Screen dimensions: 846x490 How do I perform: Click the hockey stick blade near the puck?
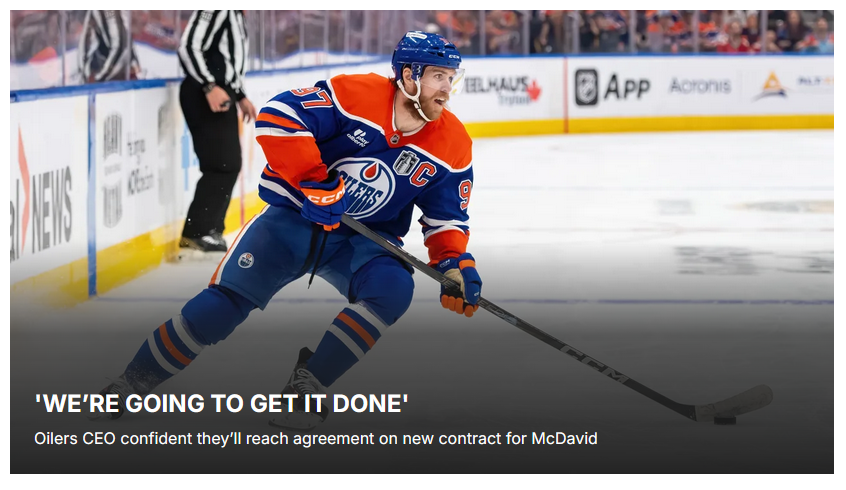pos(734,404)
